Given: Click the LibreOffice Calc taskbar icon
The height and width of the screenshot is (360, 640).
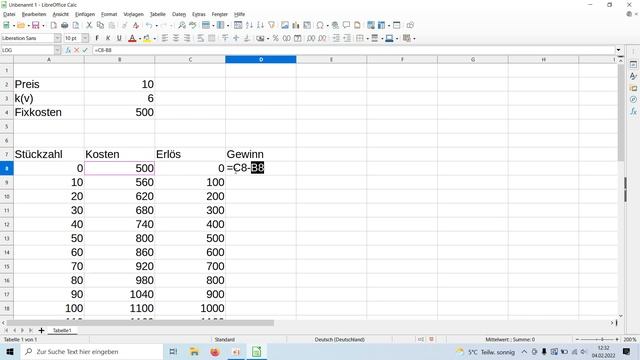Looking at the screenshot, I should coord(256,351).
